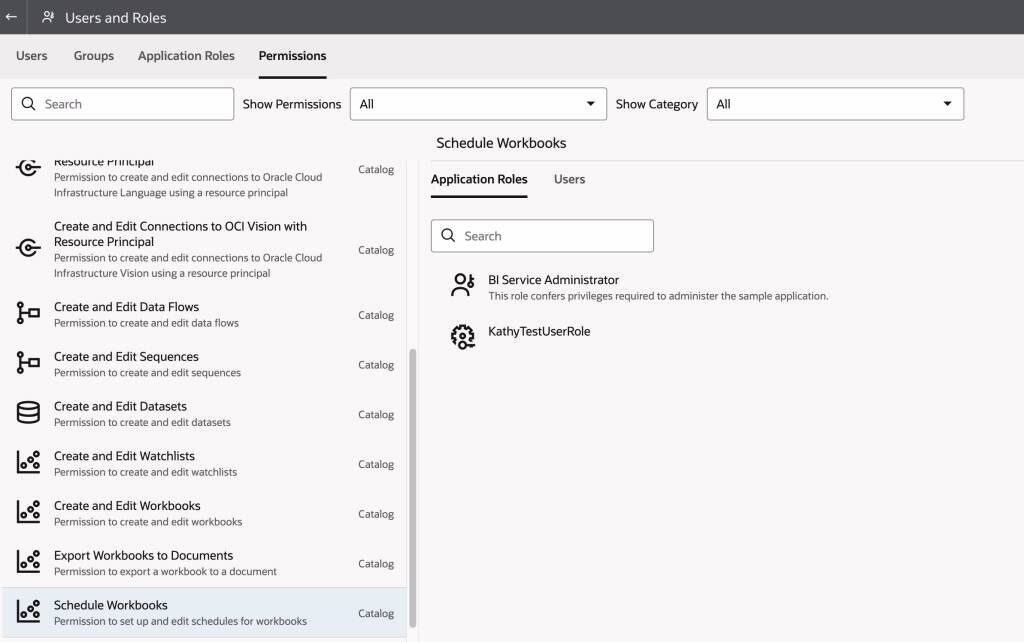This screenshot has height=642, width=1024.
Task: Click the back arrow icon
Action: click(x=12, y=17)
